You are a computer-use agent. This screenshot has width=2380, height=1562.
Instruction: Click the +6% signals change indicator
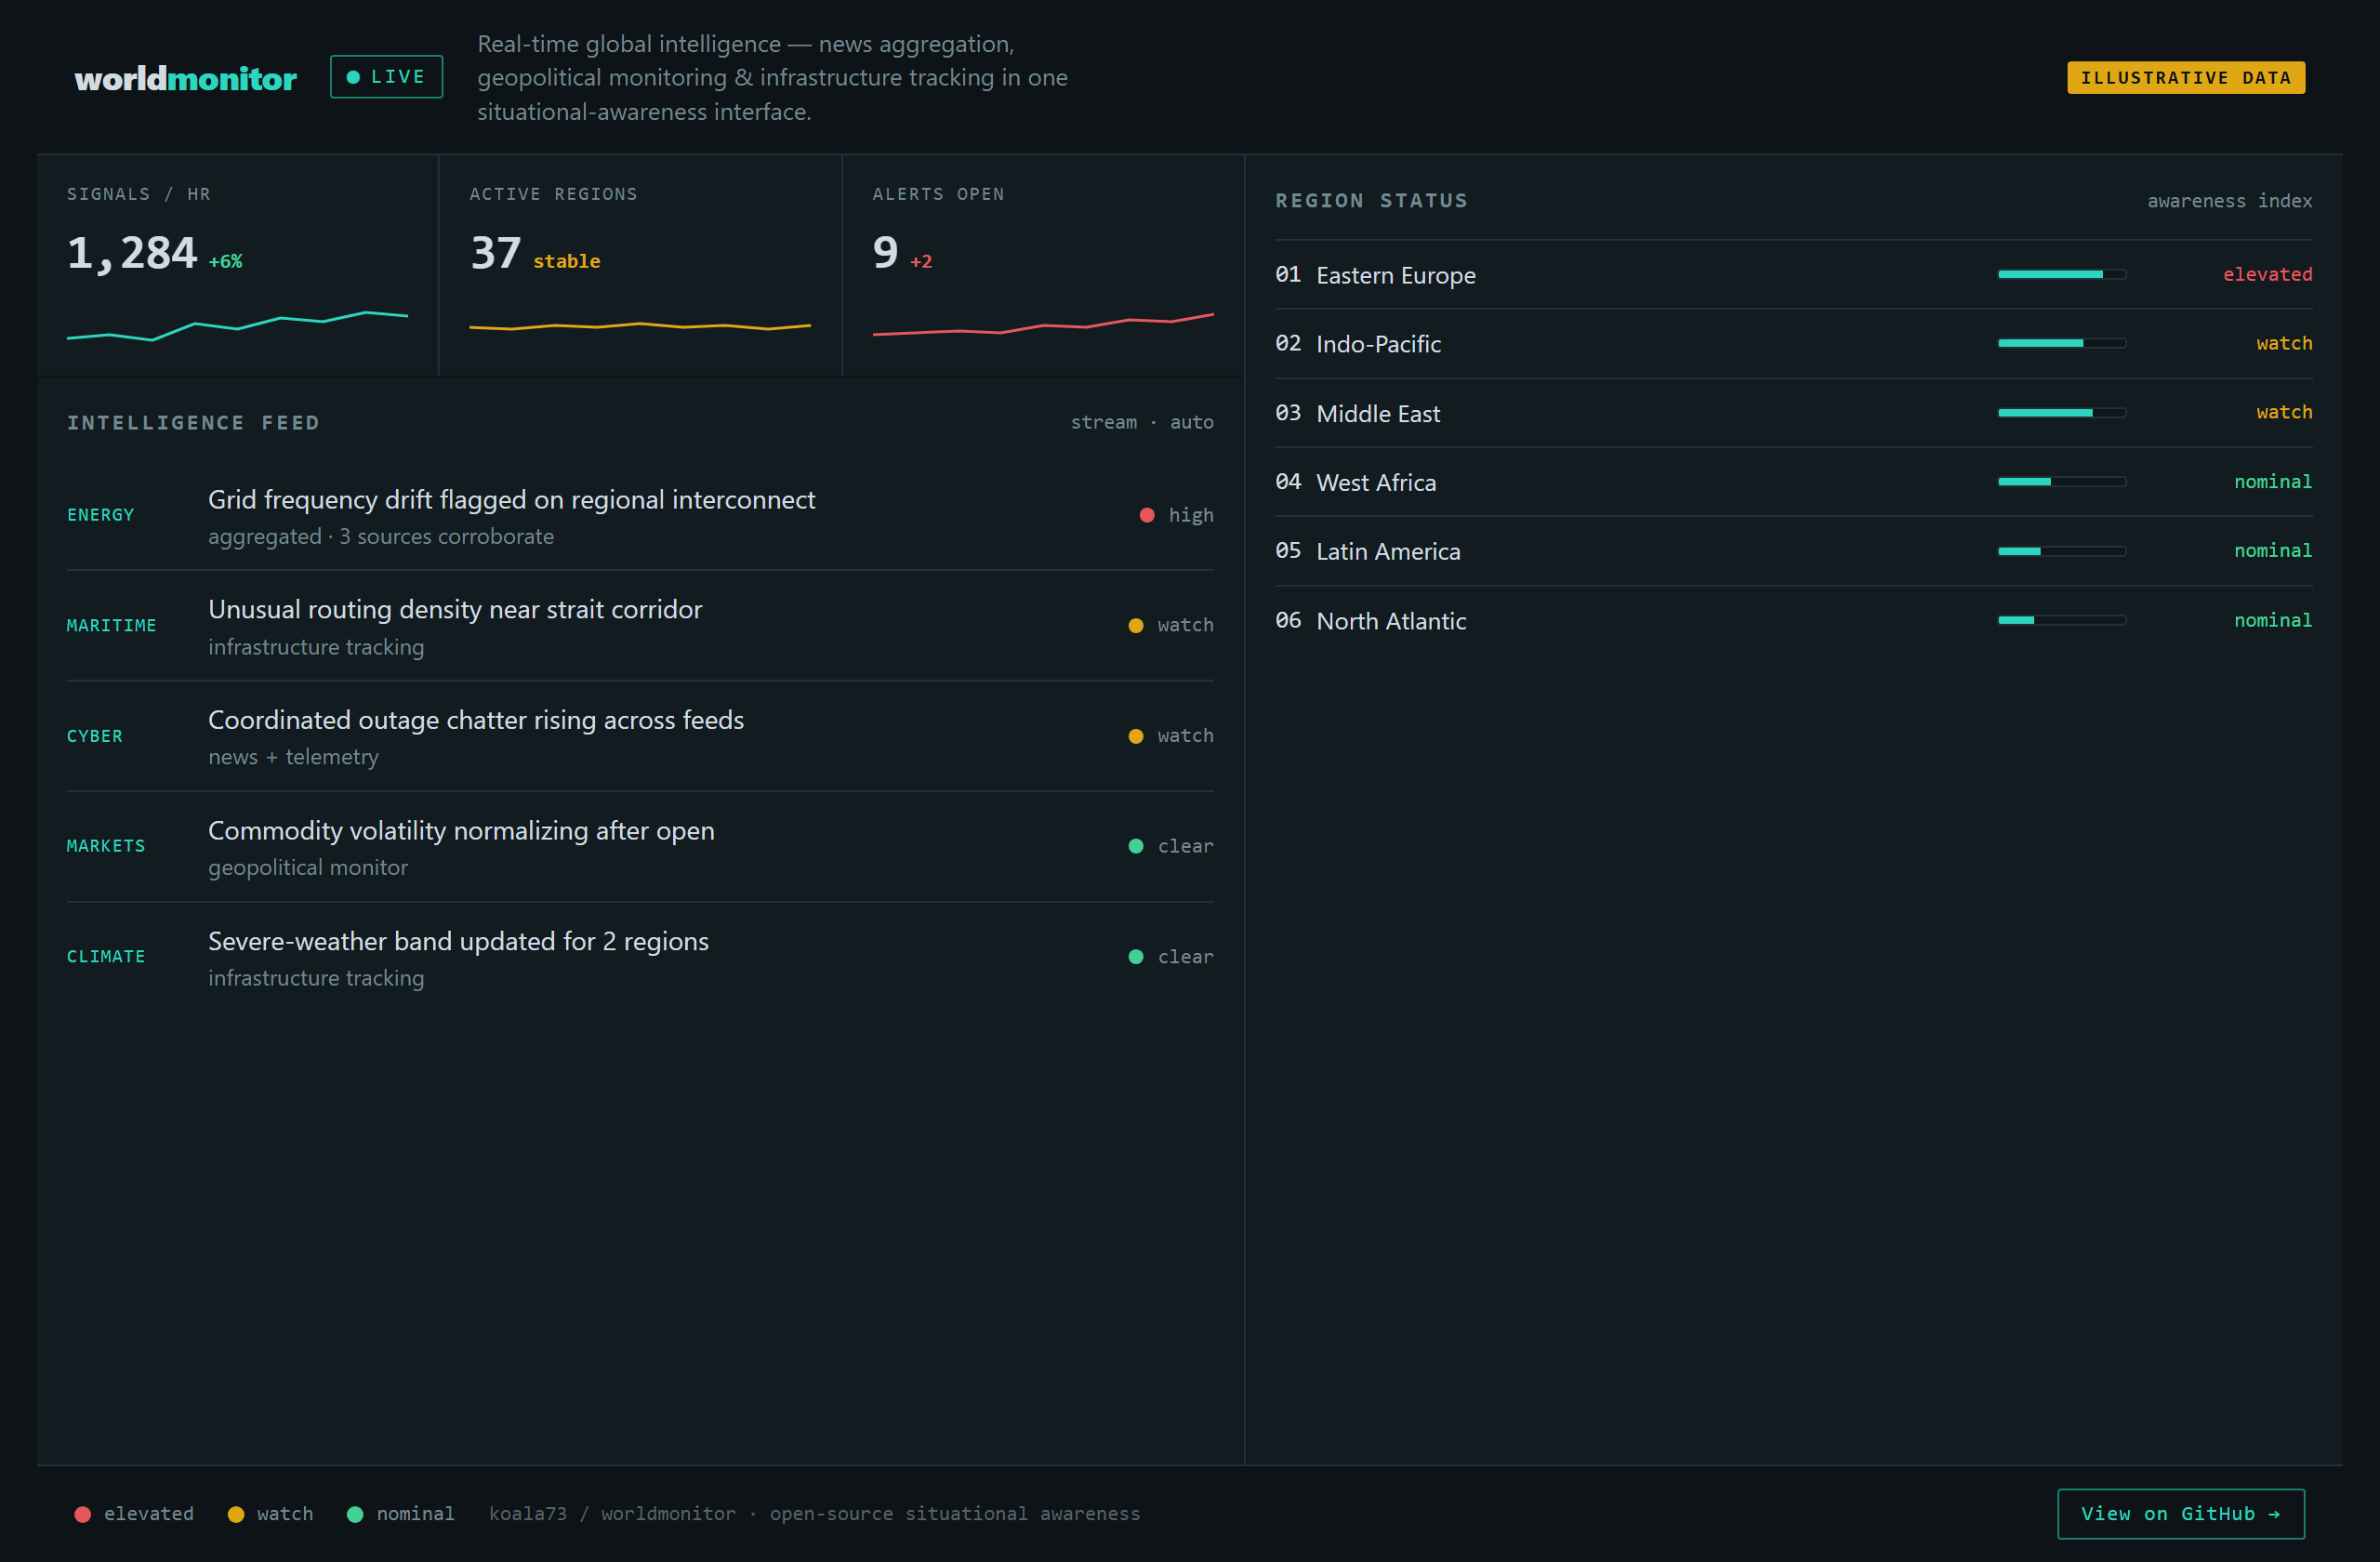click(x=225, y=261)
